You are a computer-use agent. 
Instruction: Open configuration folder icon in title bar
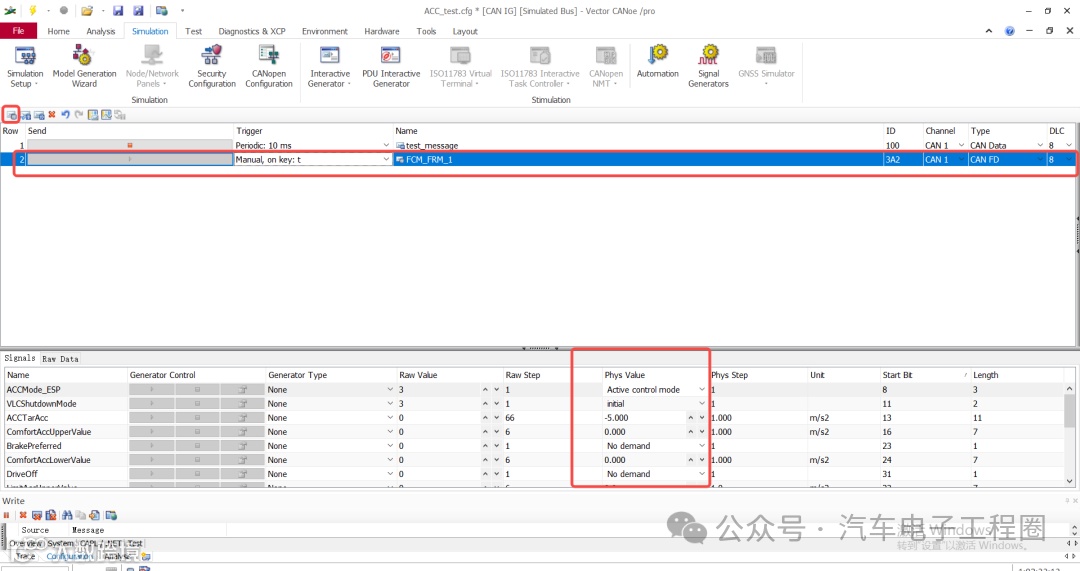click(x=87, y=10)
